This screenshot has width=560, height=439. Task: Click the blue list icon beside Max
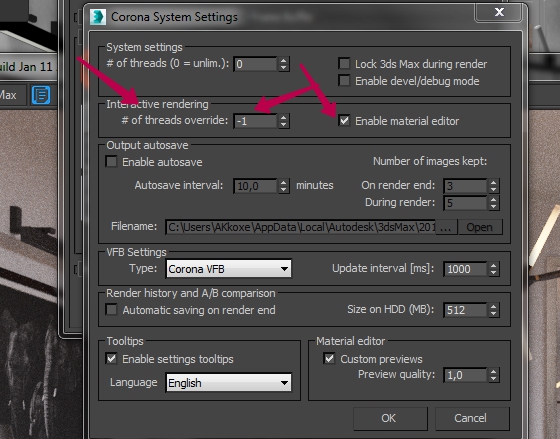[41, 95]
